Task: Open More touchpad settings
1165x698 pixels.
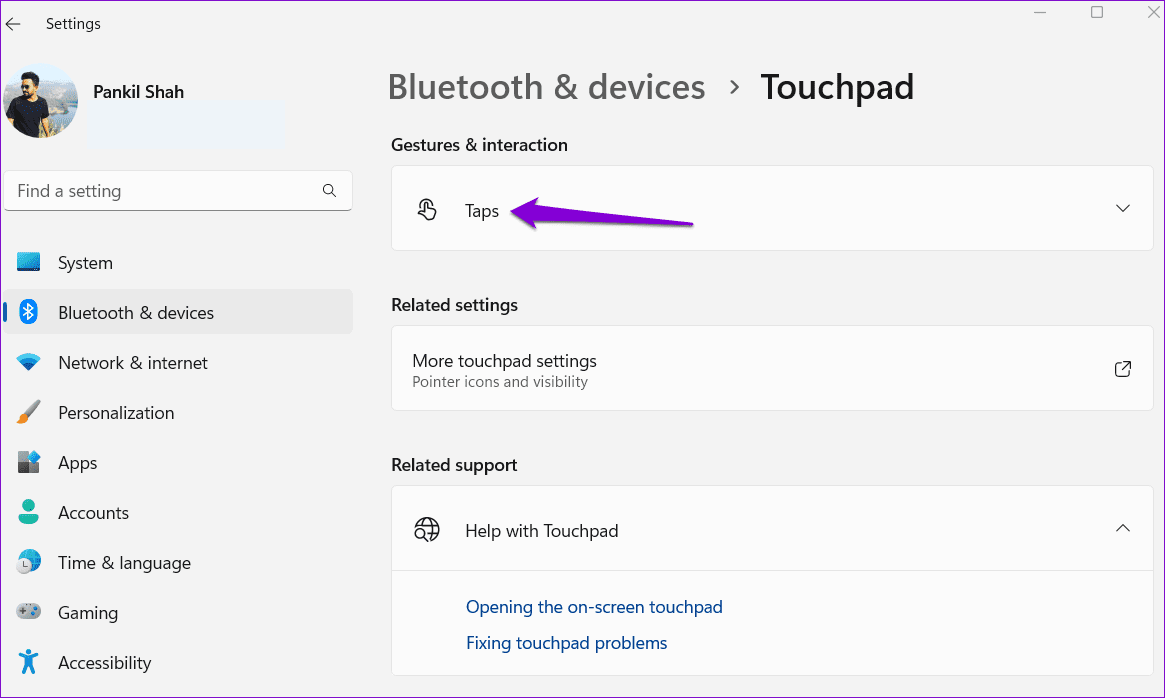Action: click(x=772, y=368)
